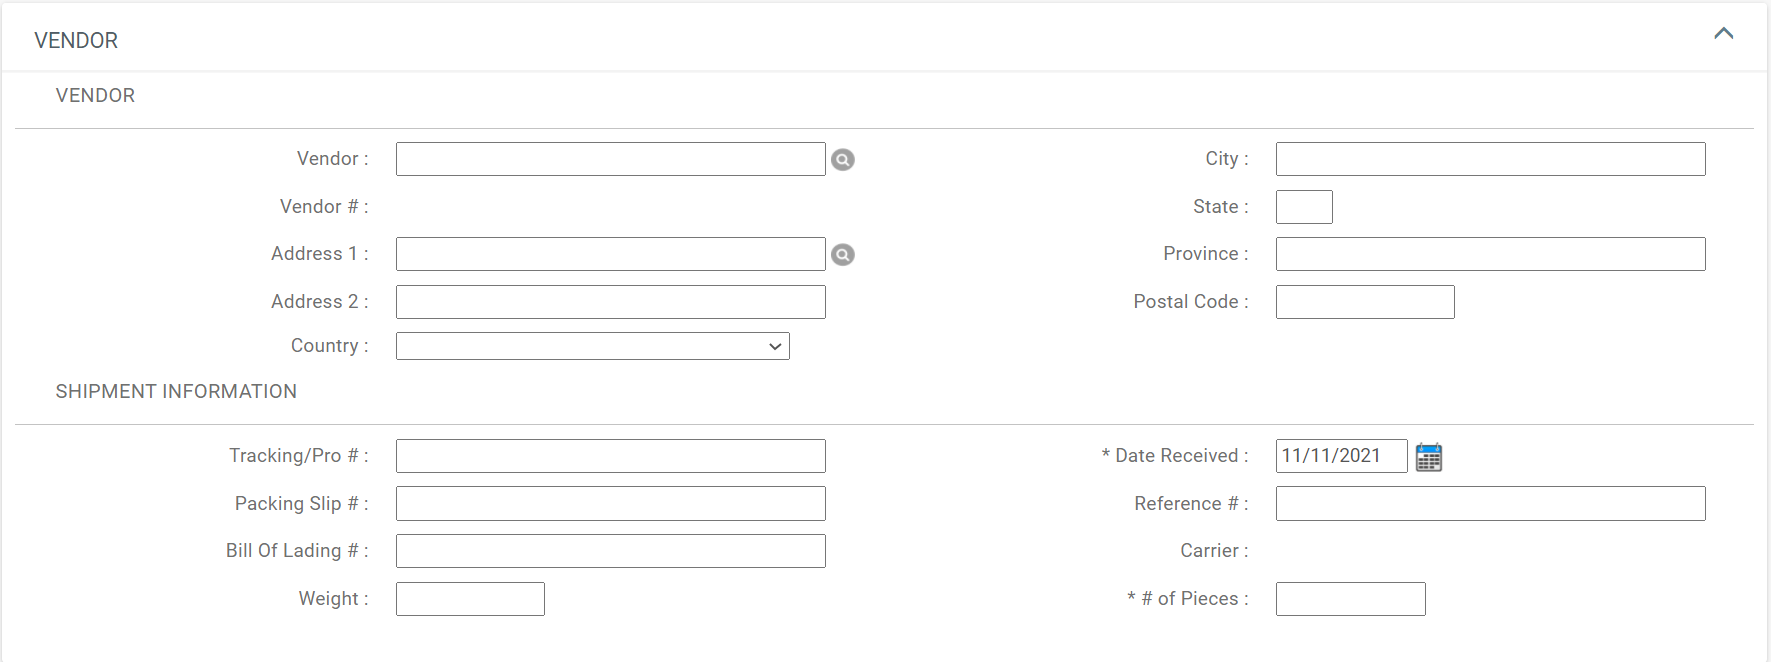Open the Country dropdown list

click(592, 346)
